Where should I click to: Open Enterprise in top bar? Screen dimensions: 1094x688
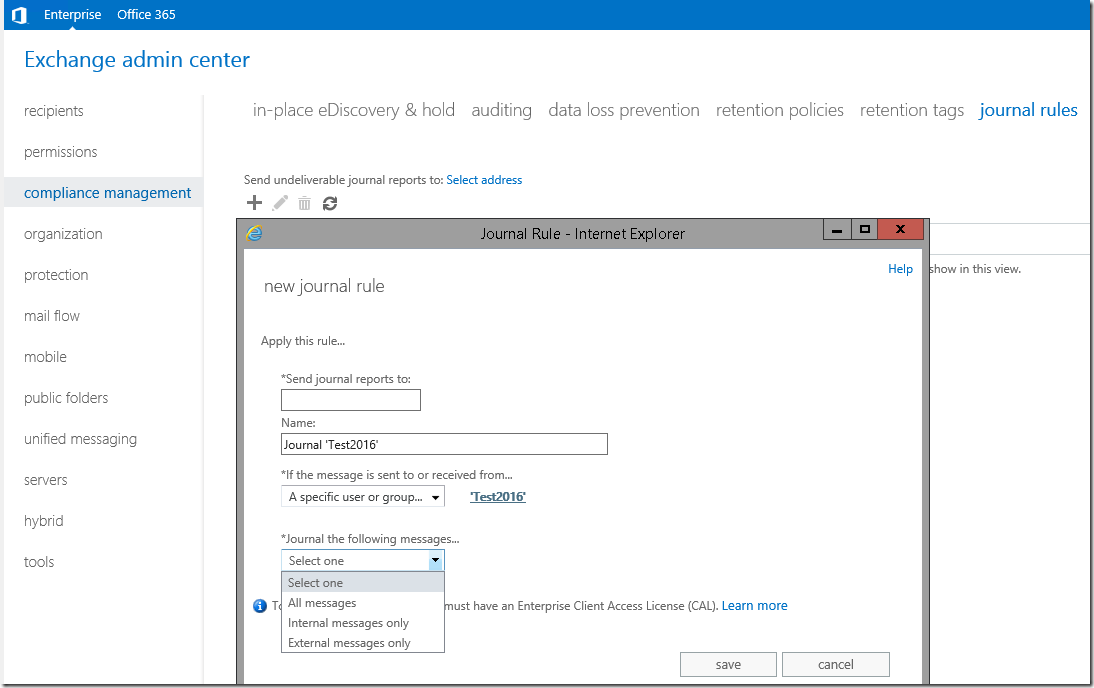coord(73,15)
